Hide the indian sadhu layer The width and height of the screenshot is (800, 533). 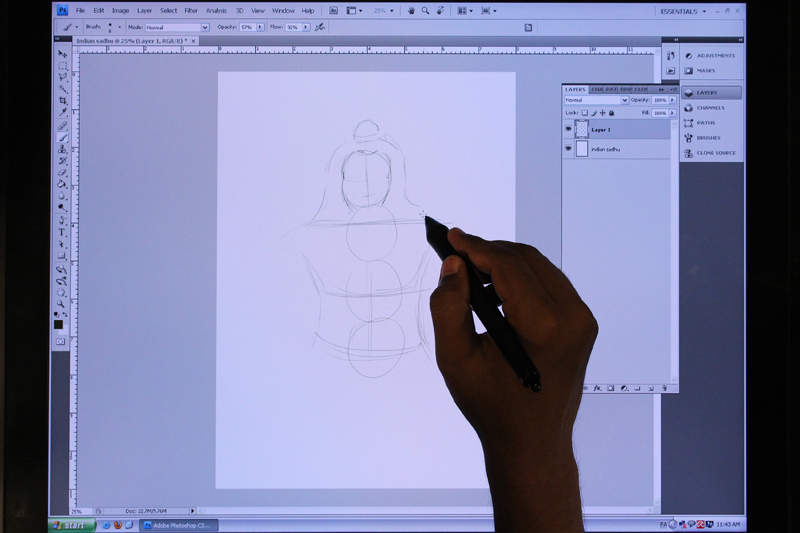coord(568,149)
